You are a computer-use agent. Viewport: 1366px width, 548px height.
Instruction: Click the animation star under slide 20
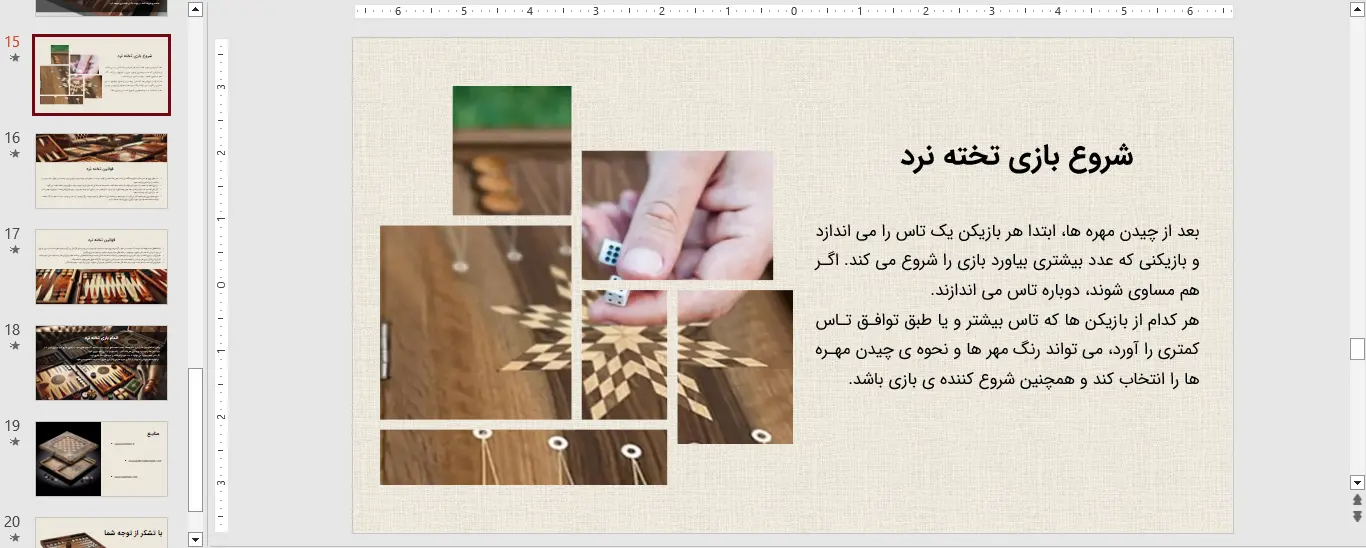(14, 538)
